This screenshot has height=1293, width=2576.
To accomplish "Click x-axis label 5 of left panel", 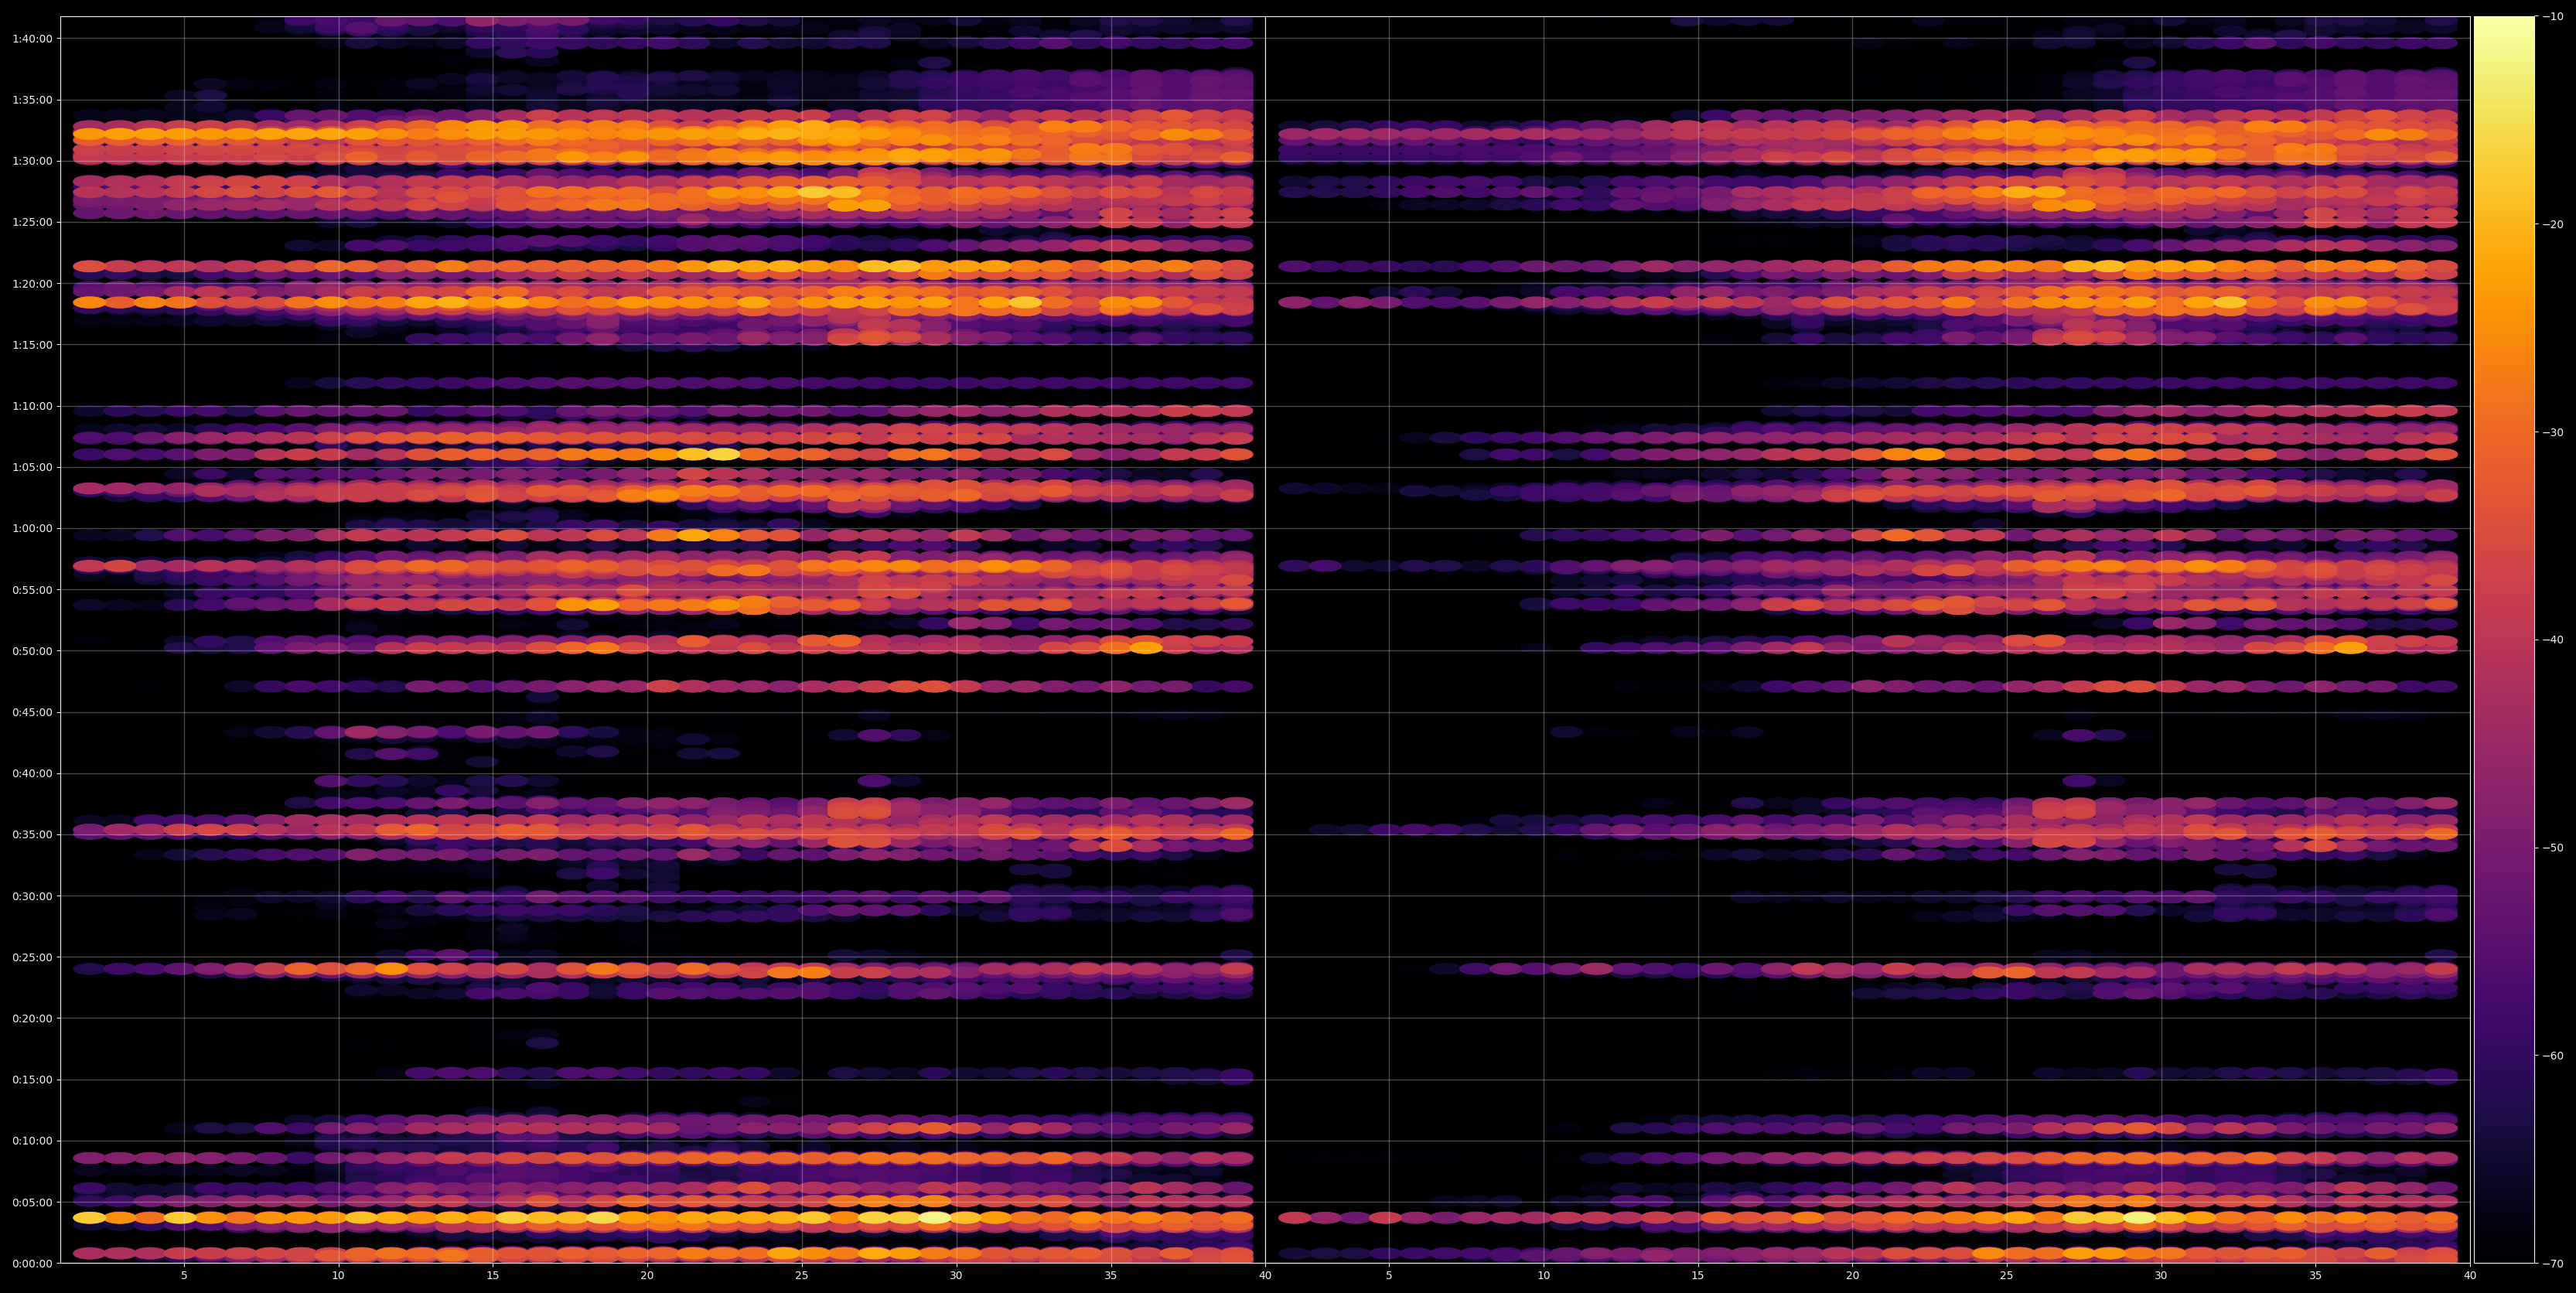I will click(184, 1276).
